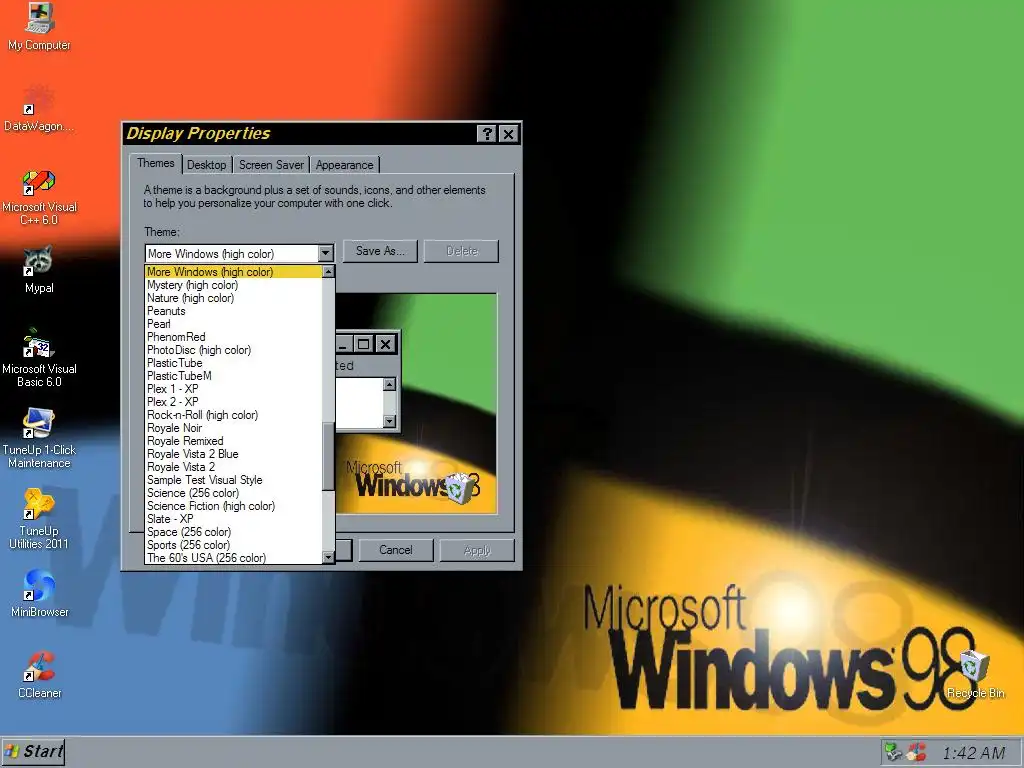The height and width of the screenshot is (768, 1024).
Task: Click the disabled Delete button
Action: click(461, 251)
